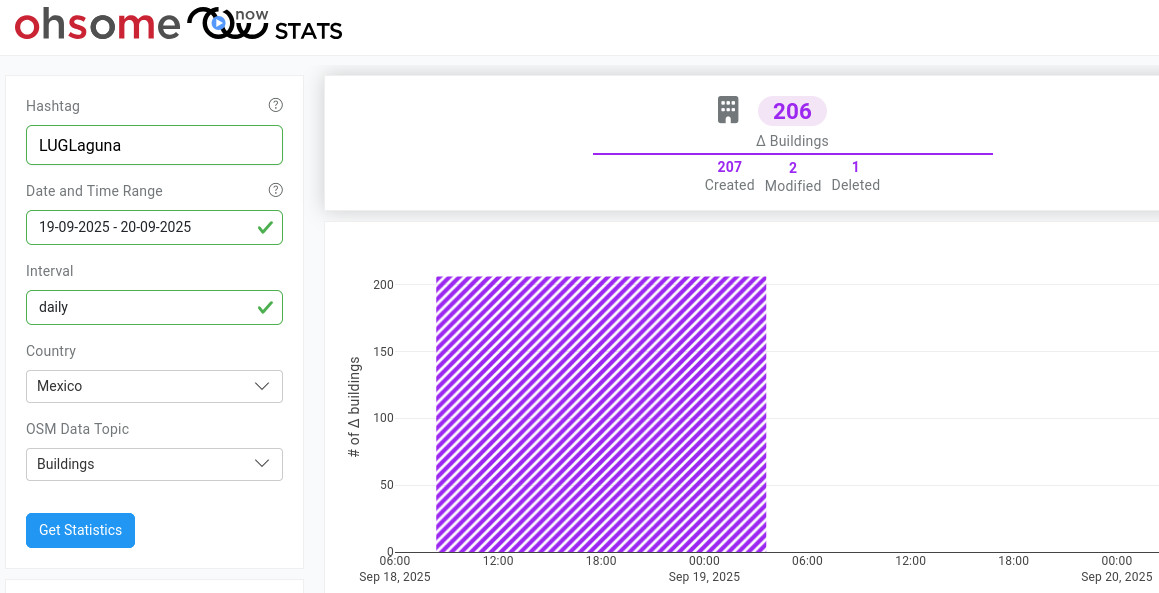Click the Date and Time Range help icon
This screenshot has height=593, width=1159.
276,190
